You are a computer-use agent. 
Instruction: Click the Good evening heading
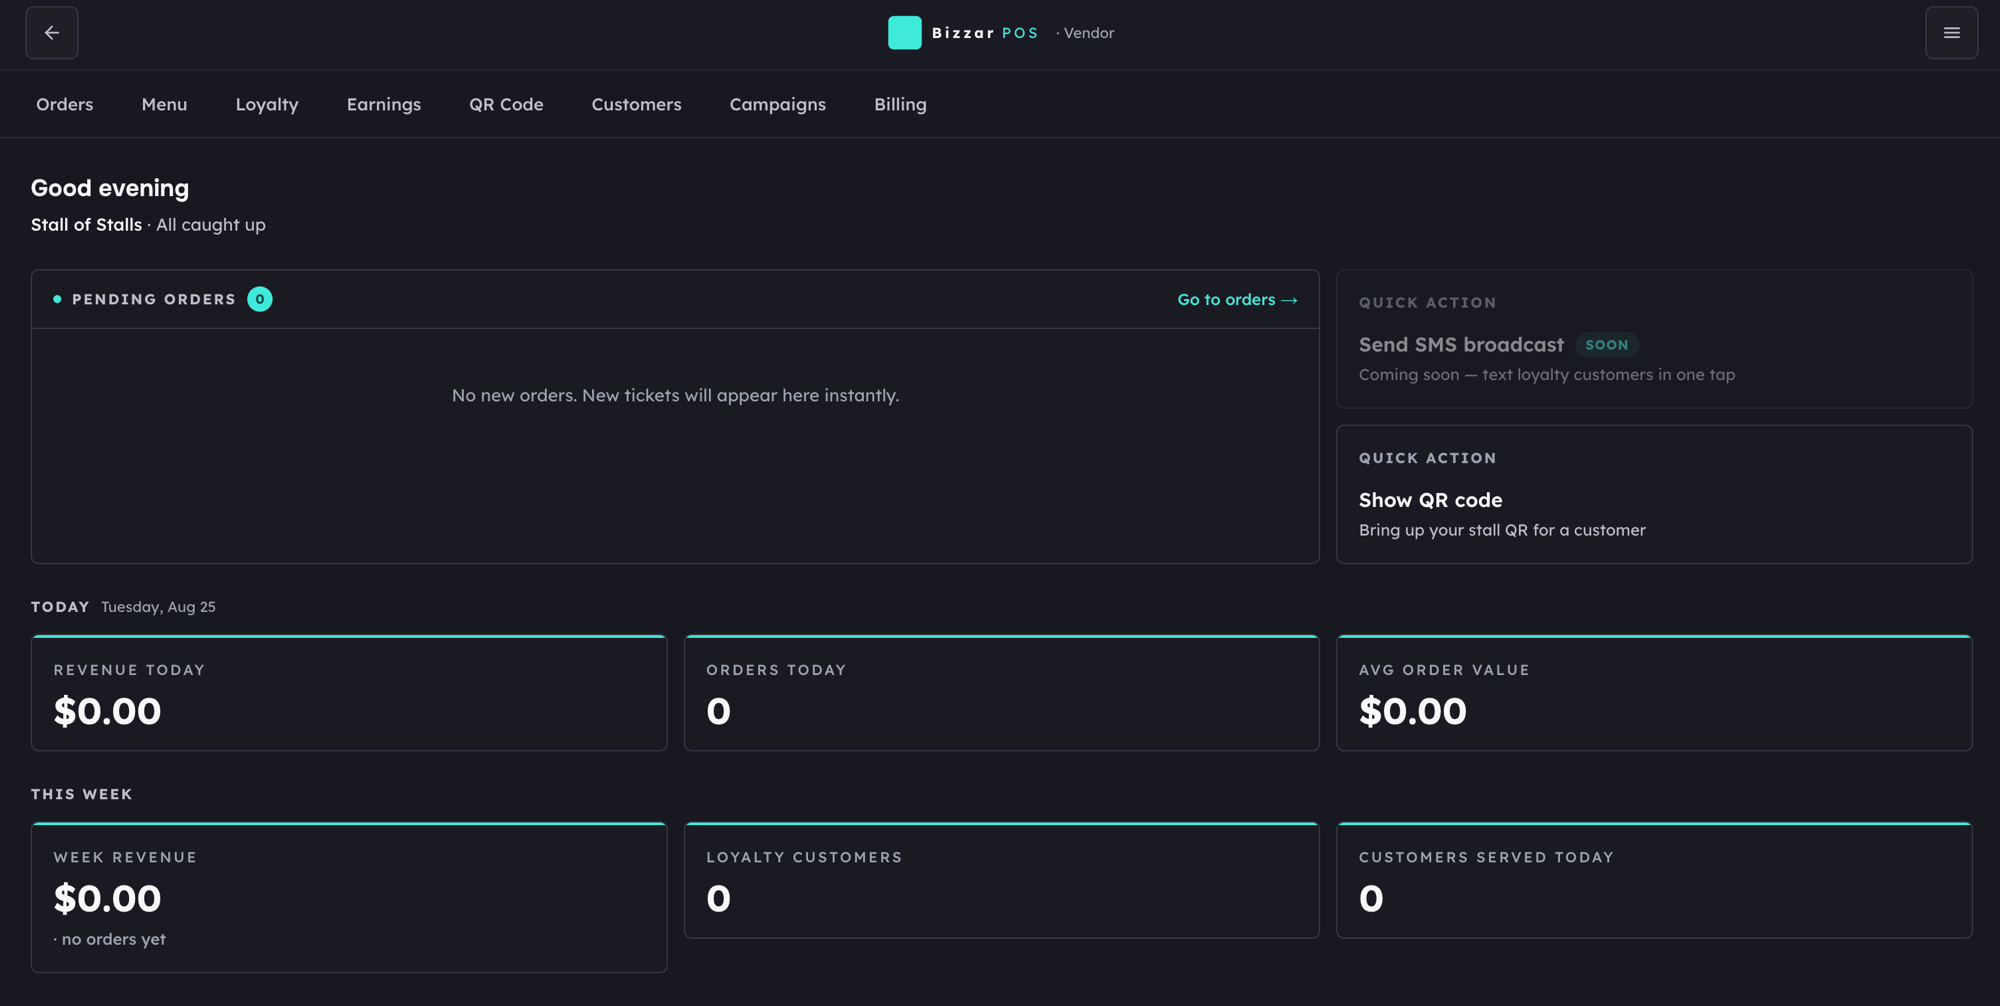(x=110, y=188)
